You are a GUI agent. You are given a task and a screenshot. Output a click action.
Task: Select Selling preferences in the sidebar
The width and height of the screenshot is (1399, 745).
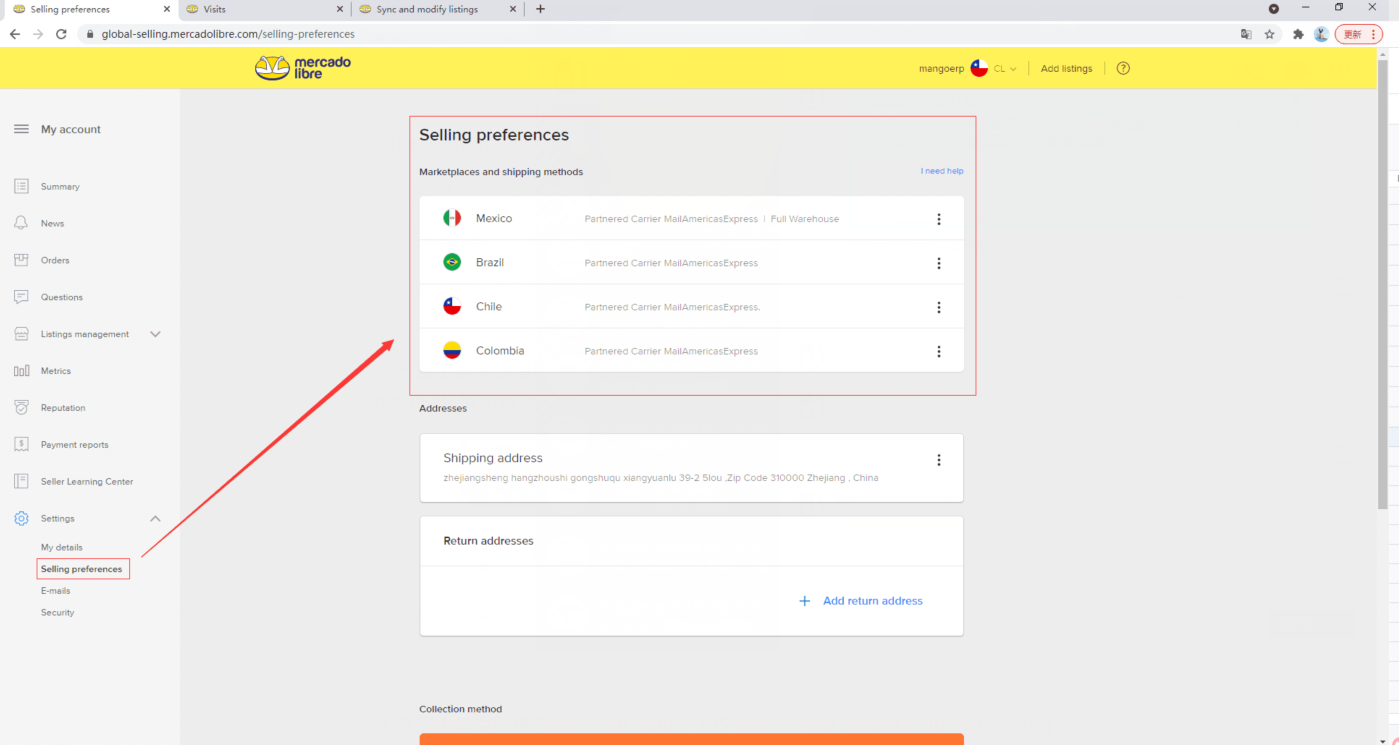(82, 569)
